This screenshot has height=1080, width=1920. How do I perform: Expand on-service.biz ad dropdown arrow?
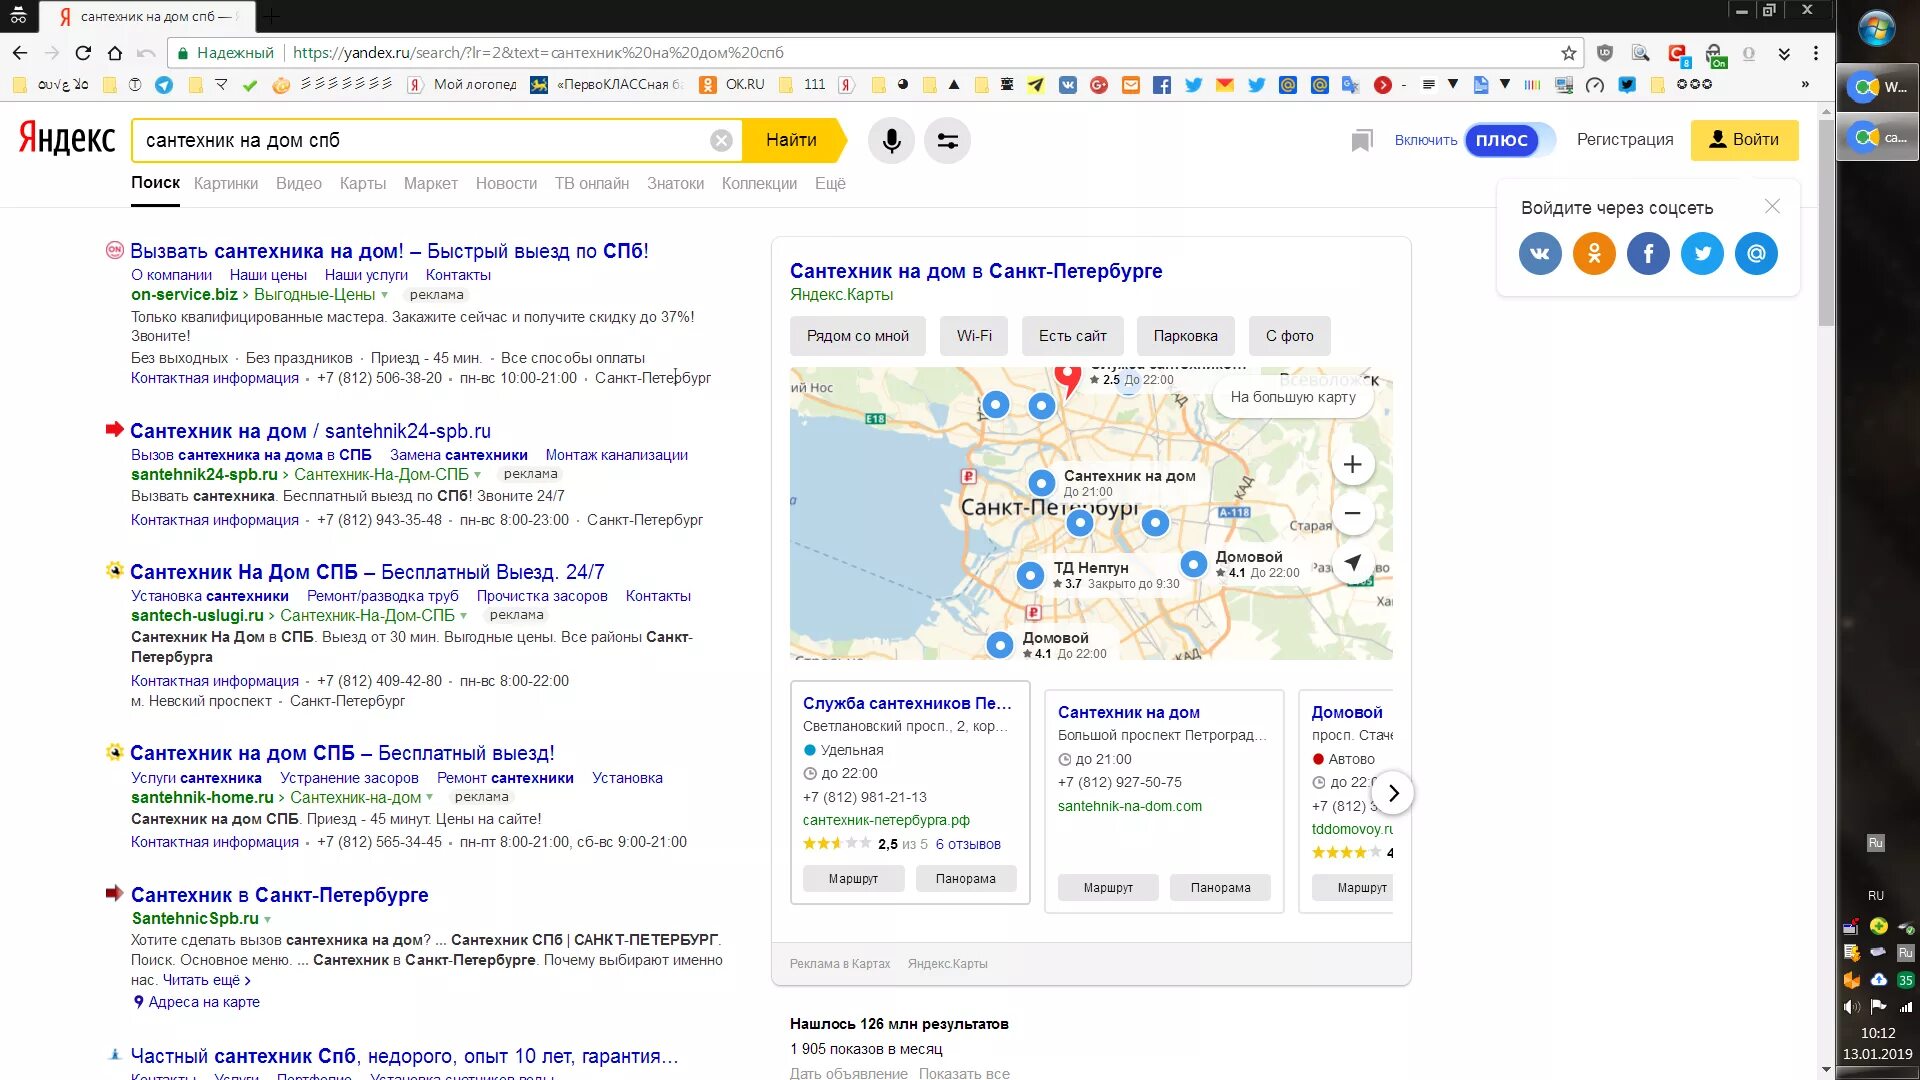coord(385,295)
